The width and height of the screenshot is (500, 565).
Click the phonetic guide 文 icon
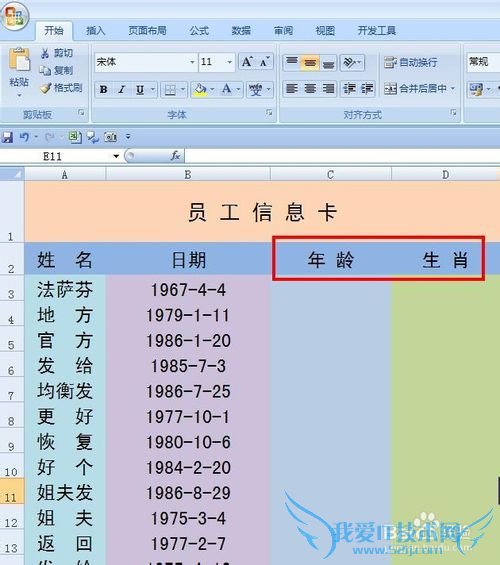256,89
